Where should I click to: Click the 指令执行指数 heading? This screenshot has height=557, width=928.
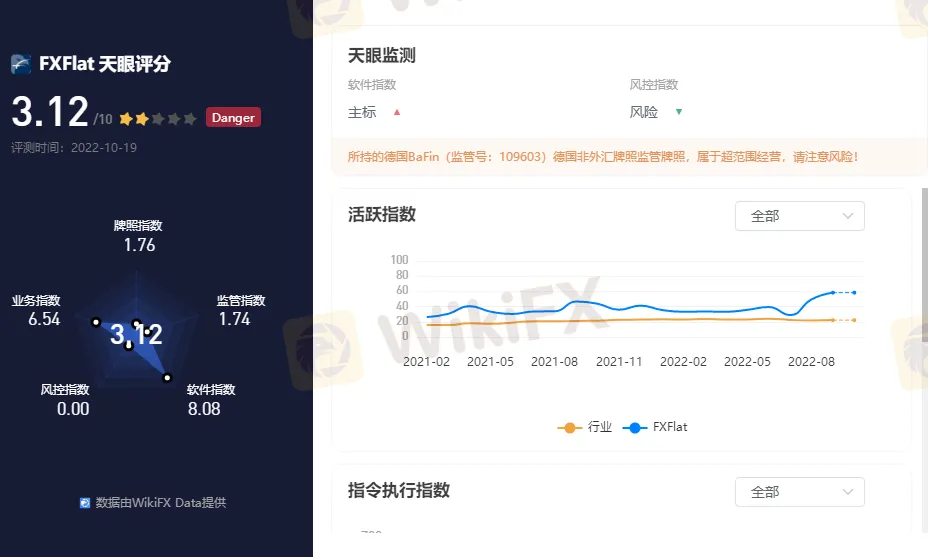[399, 490]
